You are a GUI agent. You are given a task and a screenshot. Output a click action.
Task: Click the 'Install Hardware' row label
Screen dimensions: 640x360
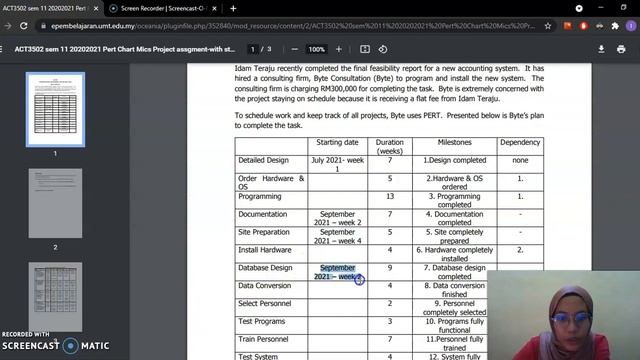coord(264,250)
